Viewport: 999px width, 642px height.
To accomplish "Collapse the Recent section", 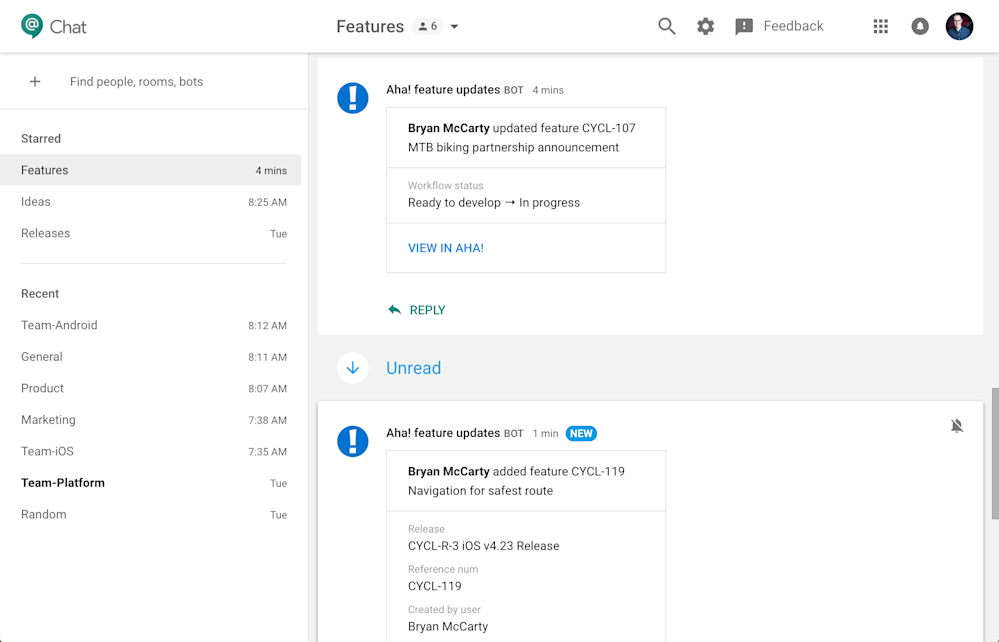I will coord(40,293).
